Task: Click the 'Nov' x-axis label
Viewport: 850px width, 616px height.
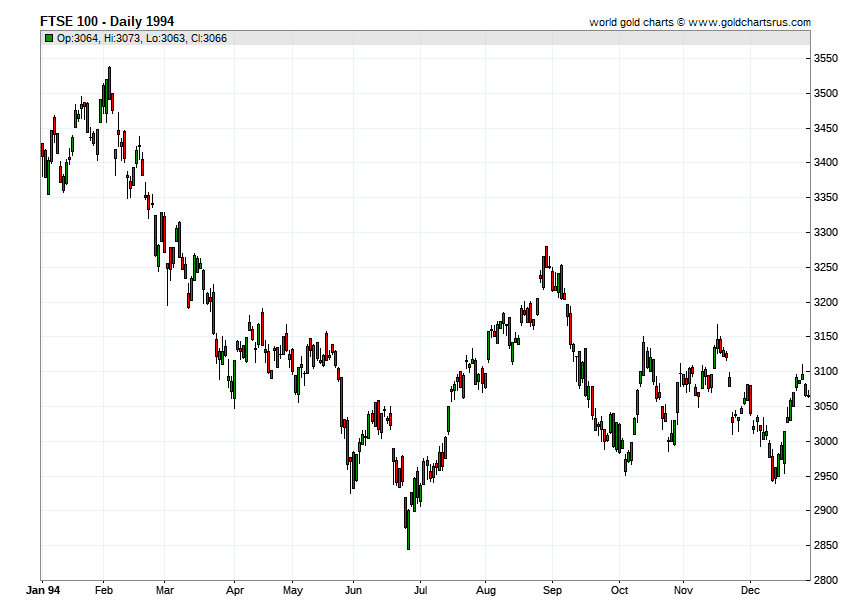Action: point(683,590)
